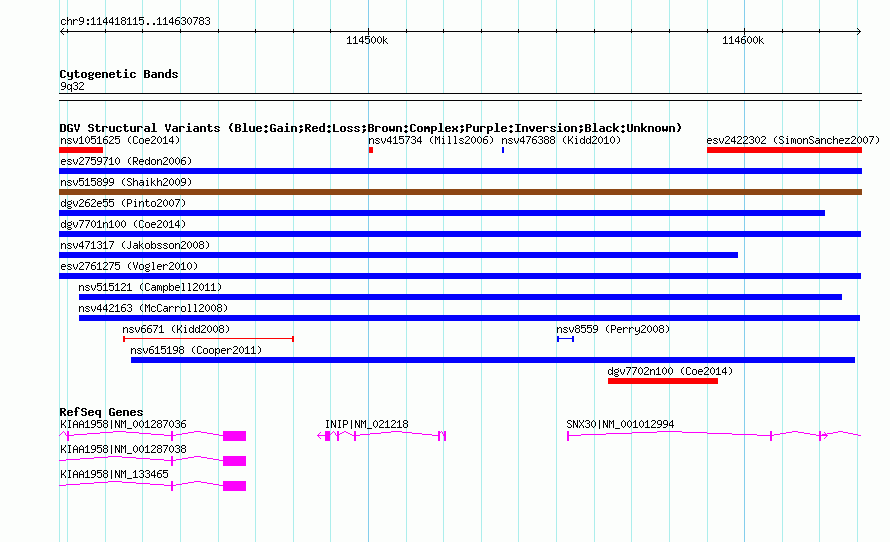The image size is (890, 542).
Task: Click dgv7702n100 (Coe2014) label
Action: [670, 371]
